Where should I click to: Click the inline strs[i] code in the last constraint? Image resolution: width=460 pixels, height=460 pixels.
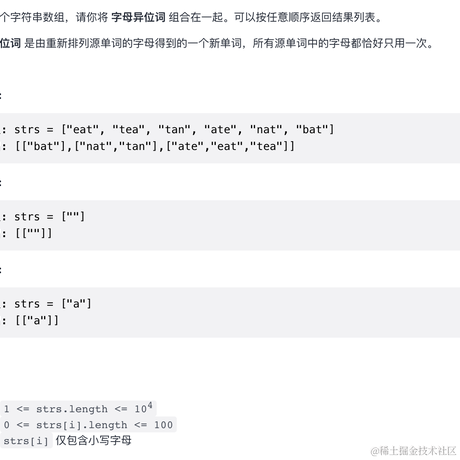(x=26, y=441)
